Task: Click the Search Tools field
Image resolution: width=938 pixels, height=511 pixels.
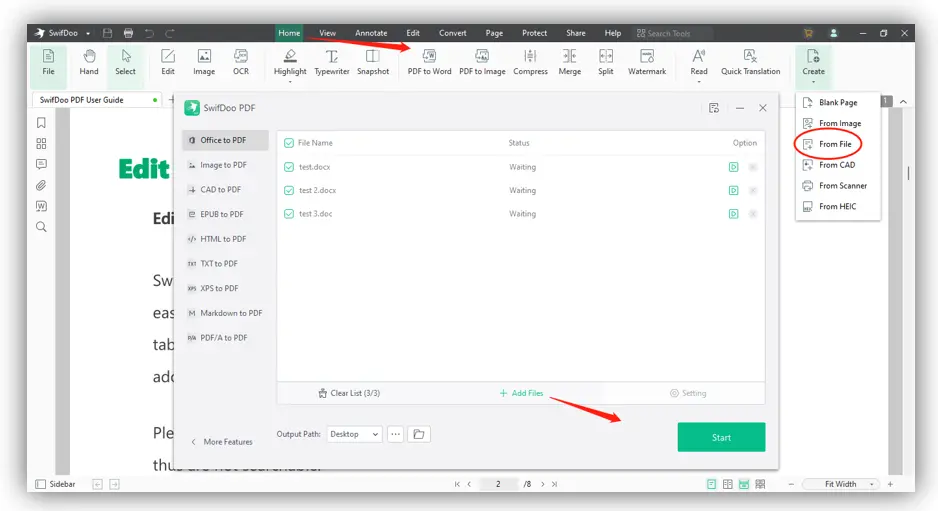Action: [673, 34]
